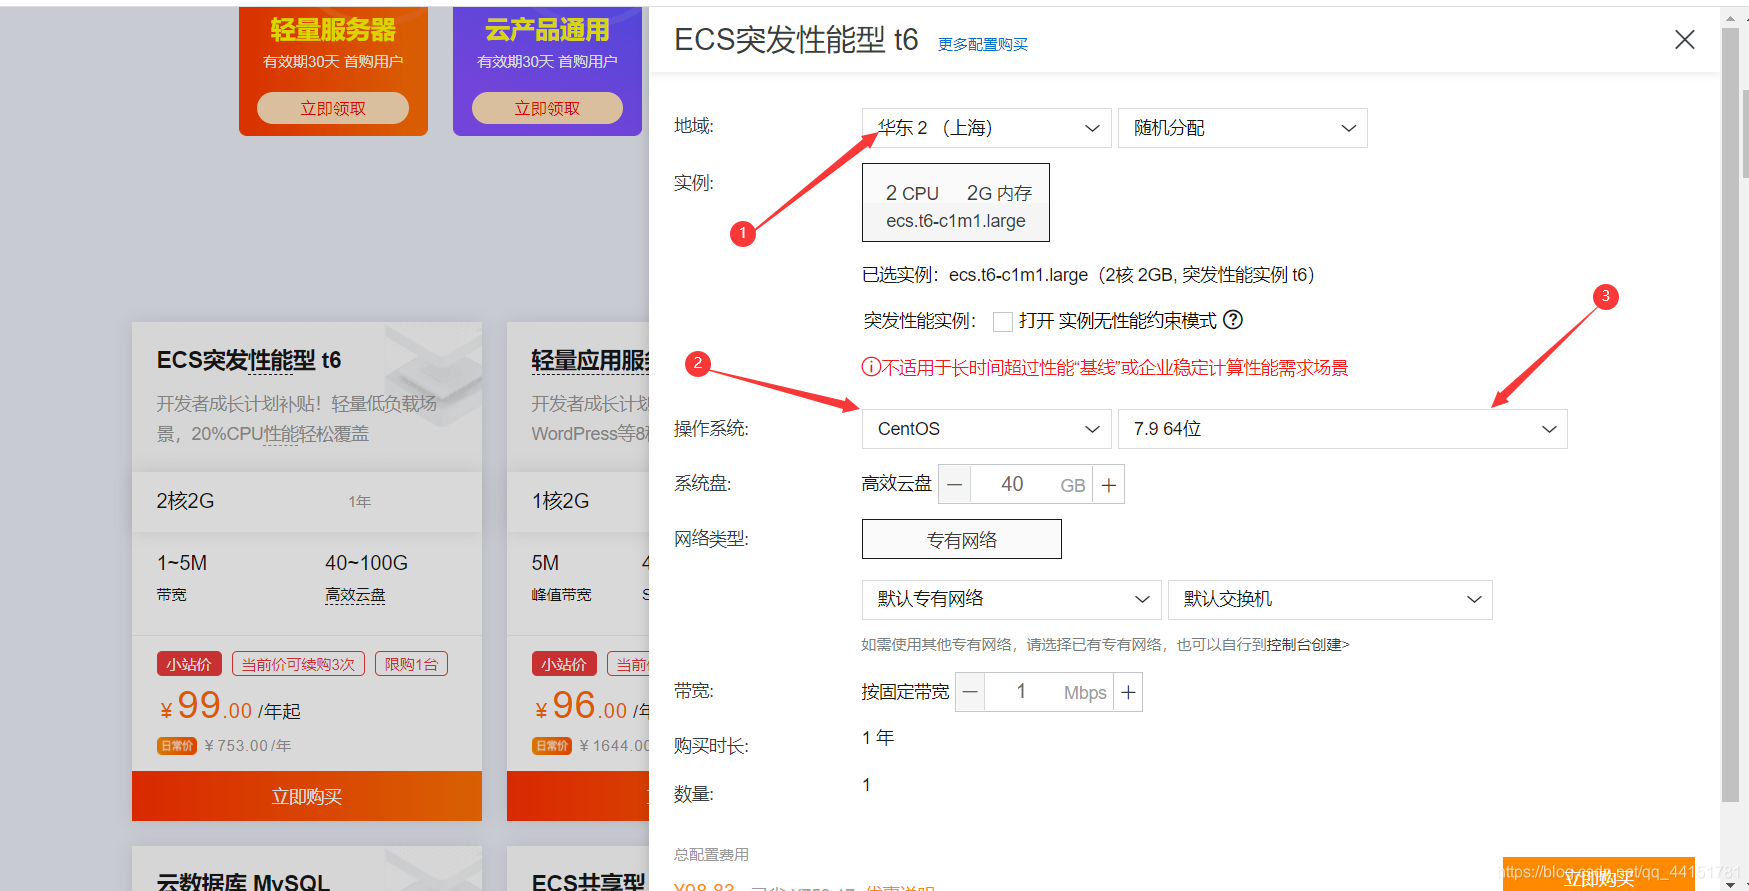This screenshot has width=1749, height=891.
Task: Increase bandwidth with the plus button
Action: pos(1128,692)
